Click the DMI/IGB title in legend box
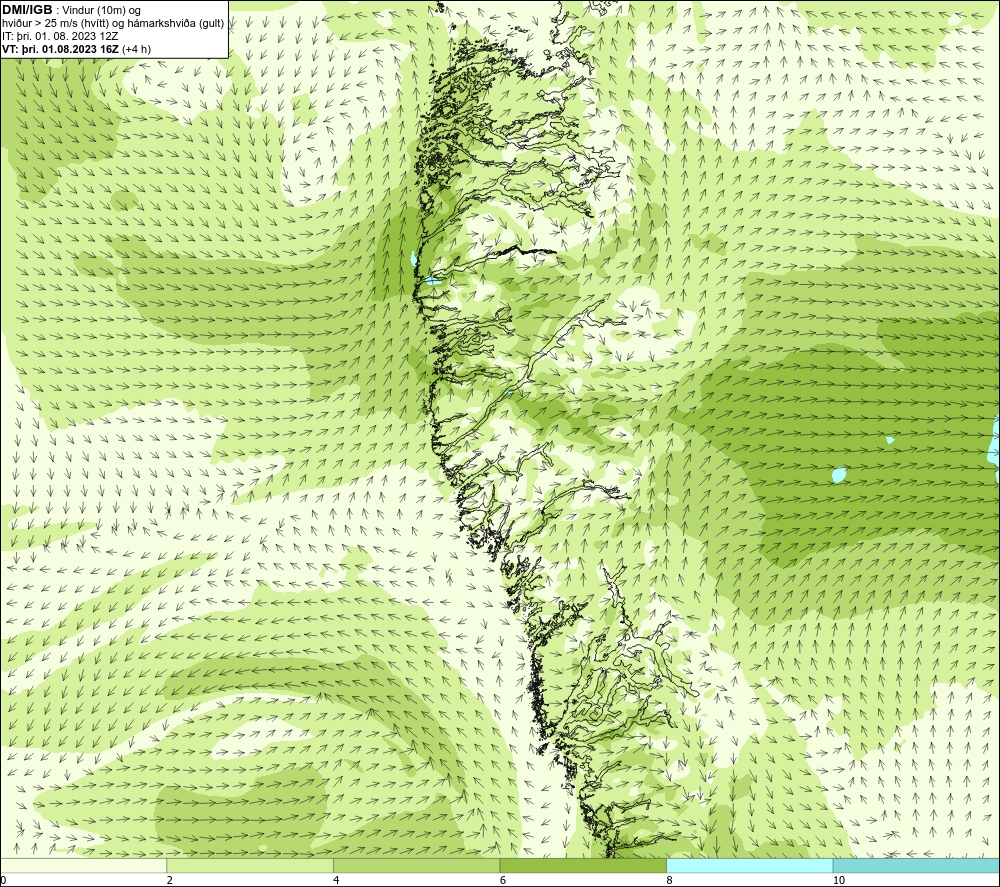The image size is (1000, 887). [27, 10]
